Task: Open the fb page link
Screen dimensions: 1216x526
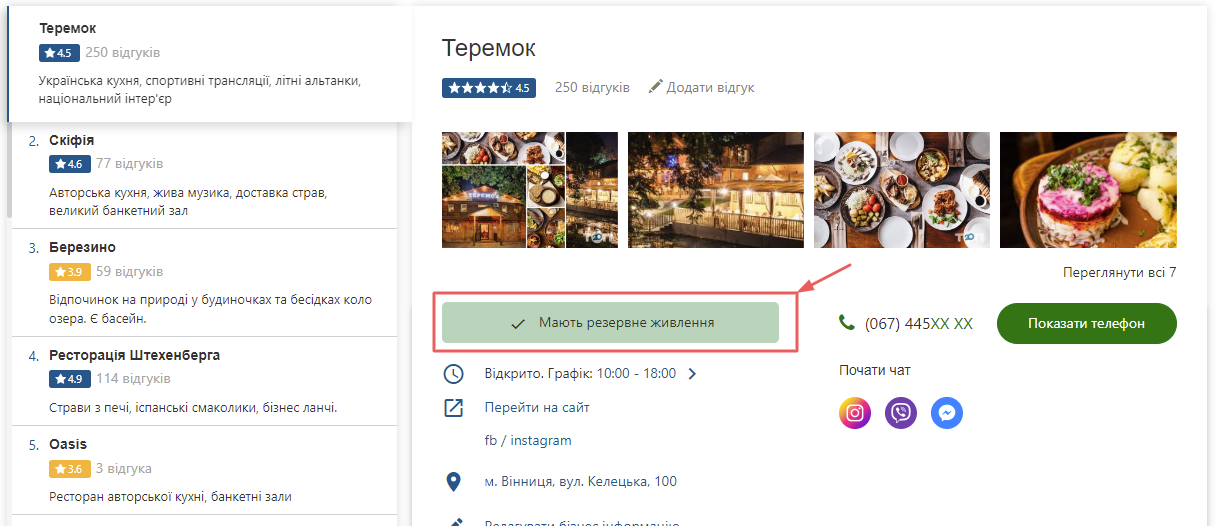Action: pos(490,441)
